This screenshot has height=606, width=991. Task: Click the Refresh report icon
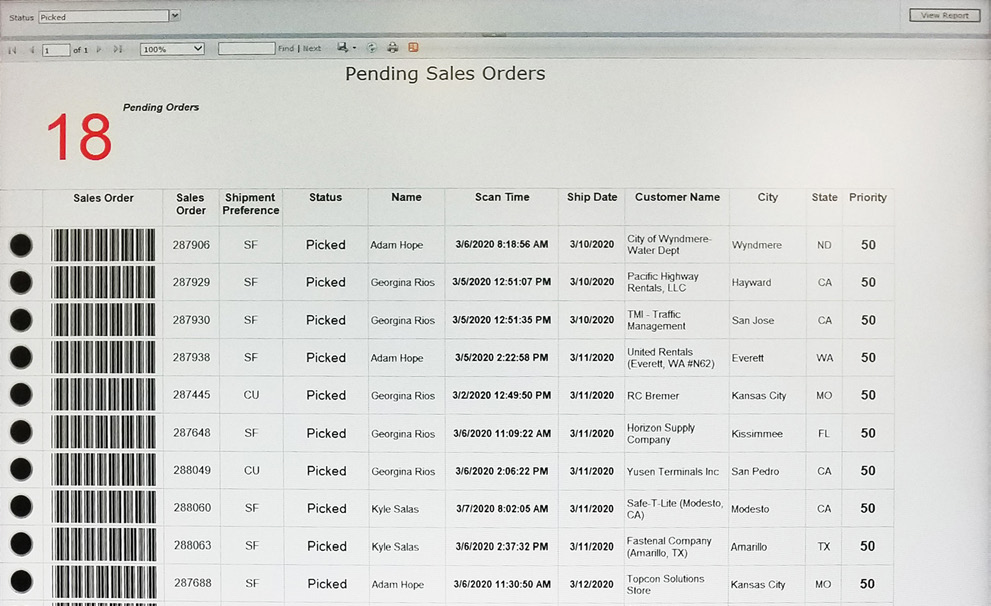pyautogui.click(x=372, y=48)
